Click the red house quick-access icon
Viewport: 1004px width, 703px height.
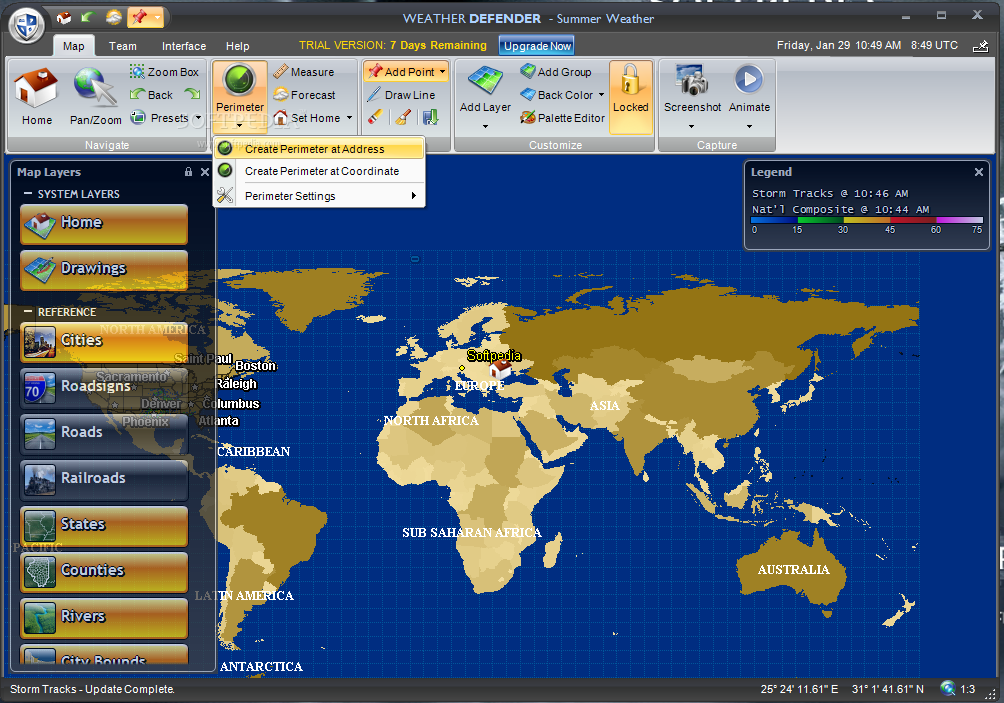(64, 18)
